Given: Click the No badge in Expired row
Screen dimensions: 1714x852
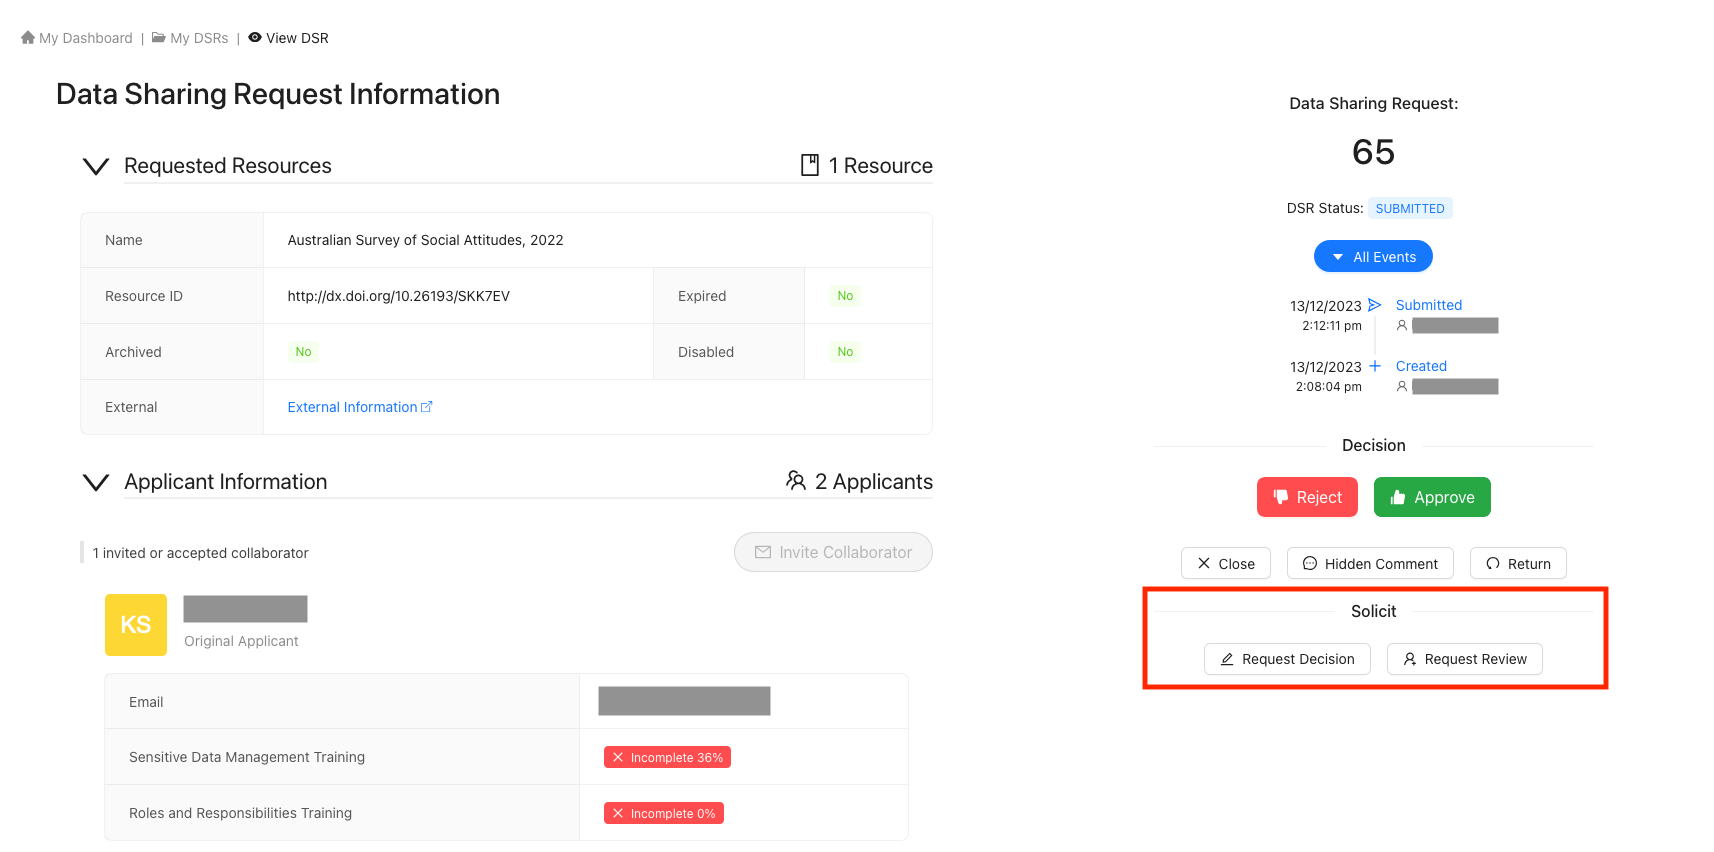Looking at the screenshot, I should 845,296.
